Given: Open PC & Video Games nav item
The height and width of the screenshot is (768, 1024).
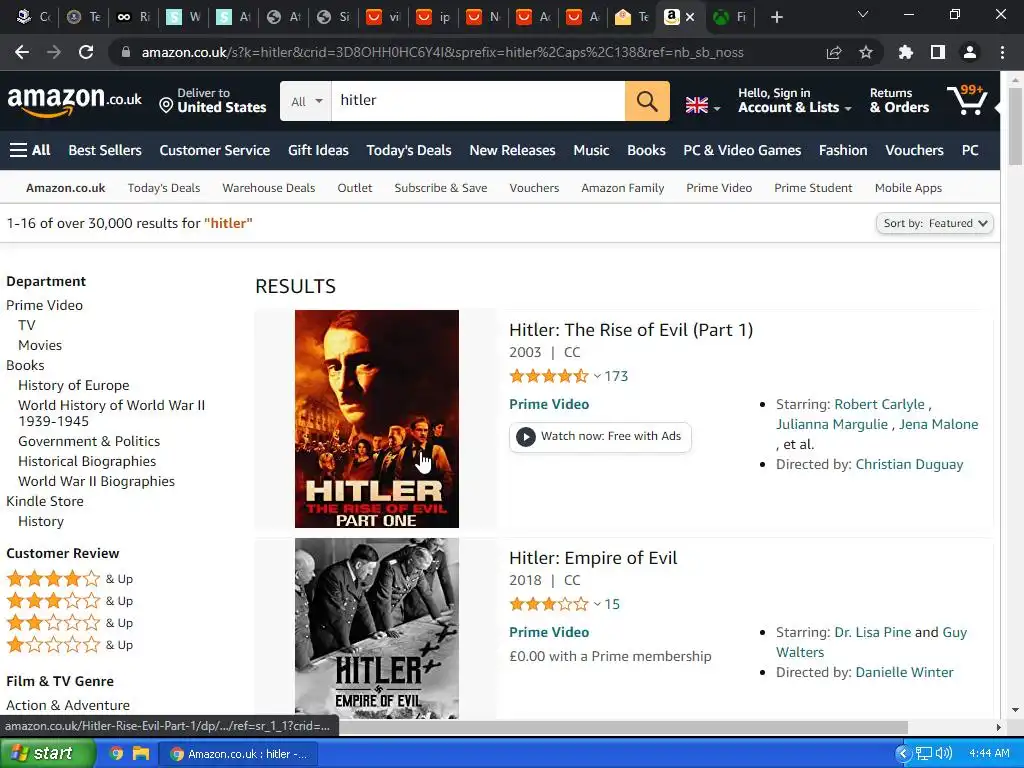Looking at the screenshot, I should [742, 150].
